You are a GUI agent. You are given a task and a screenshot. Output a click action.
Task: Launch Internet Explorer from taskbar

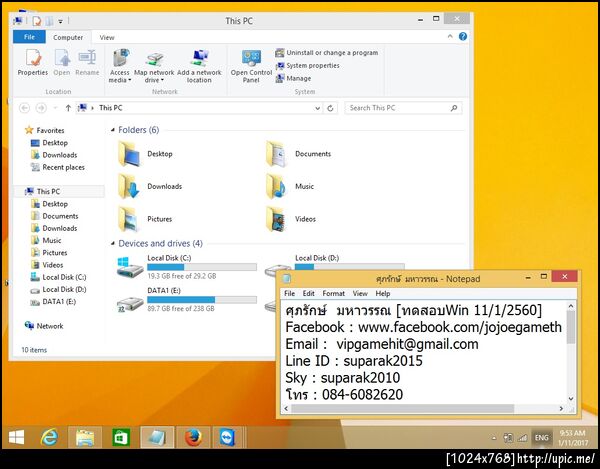click(50, 437)
